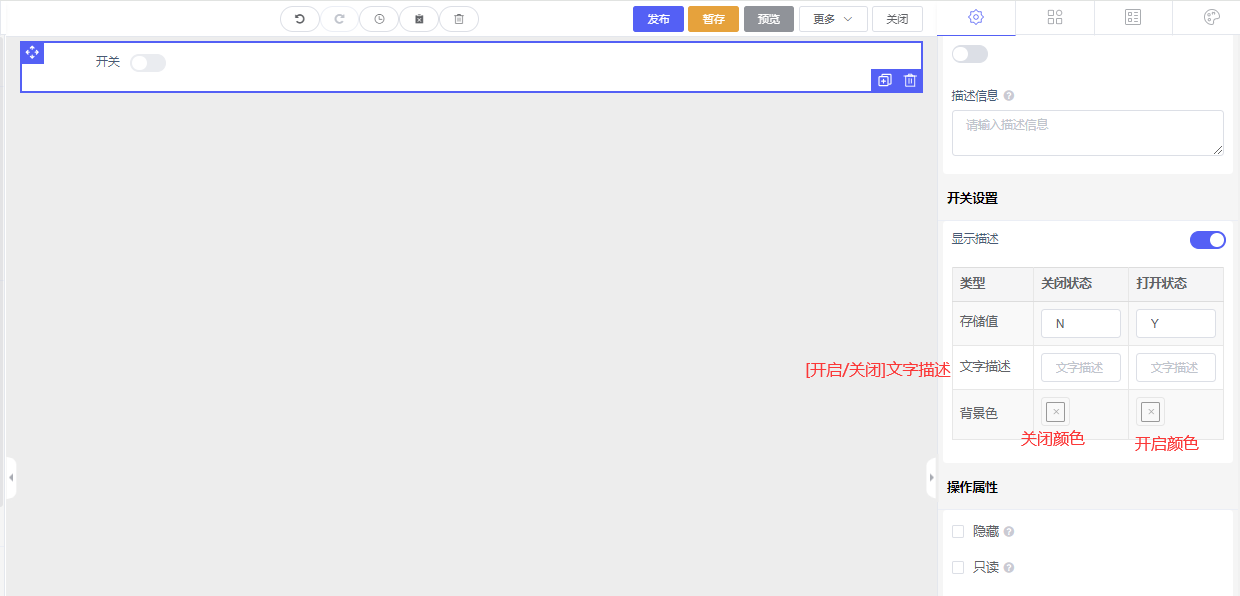1240x596 pixels.
Task: Pick the 关闭状态 background color swatch
Action: pyautogui.click(x=1055, y=412)
